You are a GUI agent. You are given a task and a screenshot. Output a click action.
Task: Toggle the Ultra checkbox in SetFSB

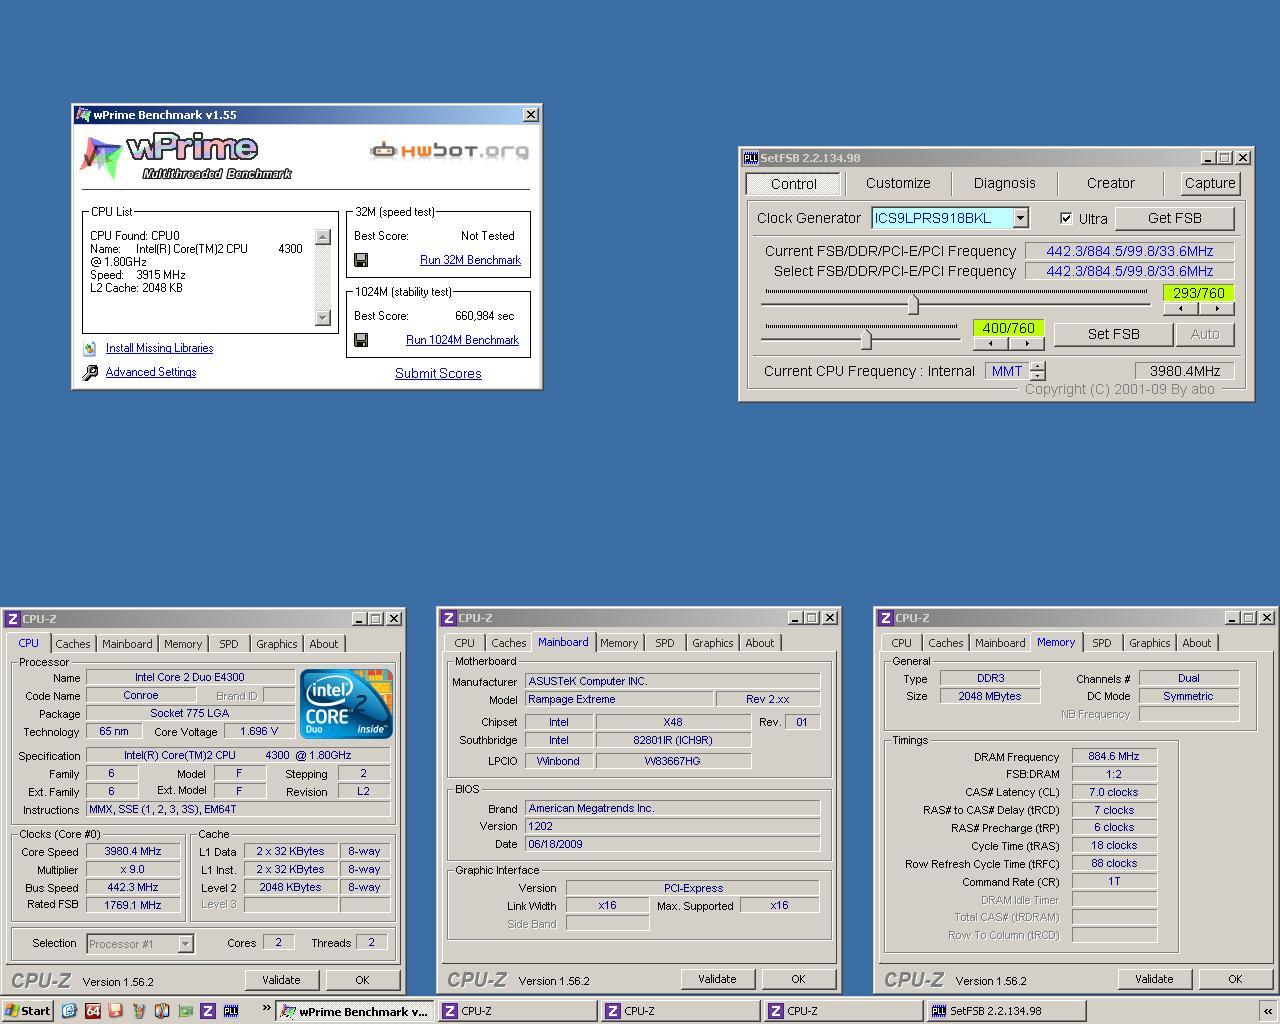1066,218
